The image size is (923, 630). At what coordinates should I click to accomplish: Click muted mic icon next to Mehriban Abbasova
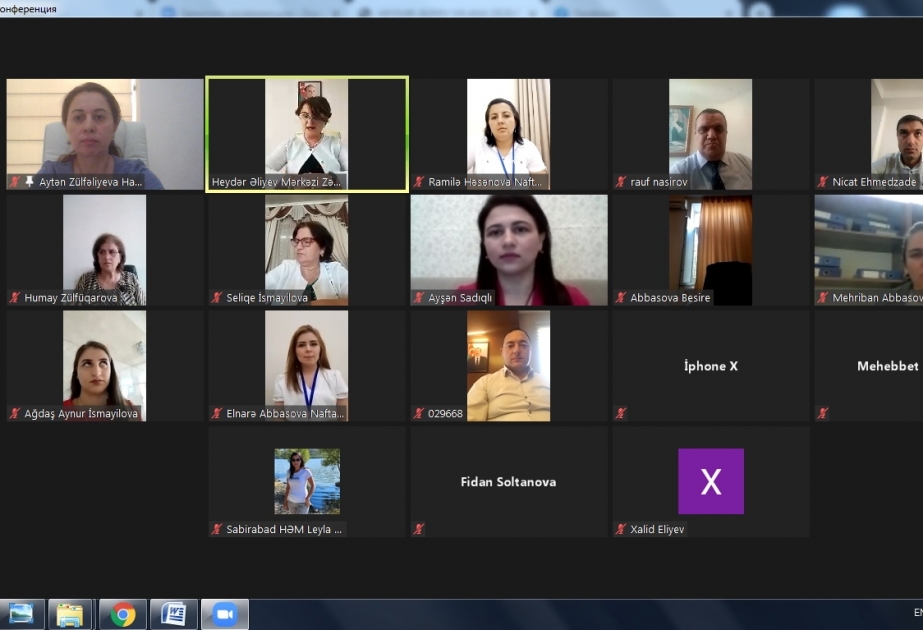click(x=822, y=298)
